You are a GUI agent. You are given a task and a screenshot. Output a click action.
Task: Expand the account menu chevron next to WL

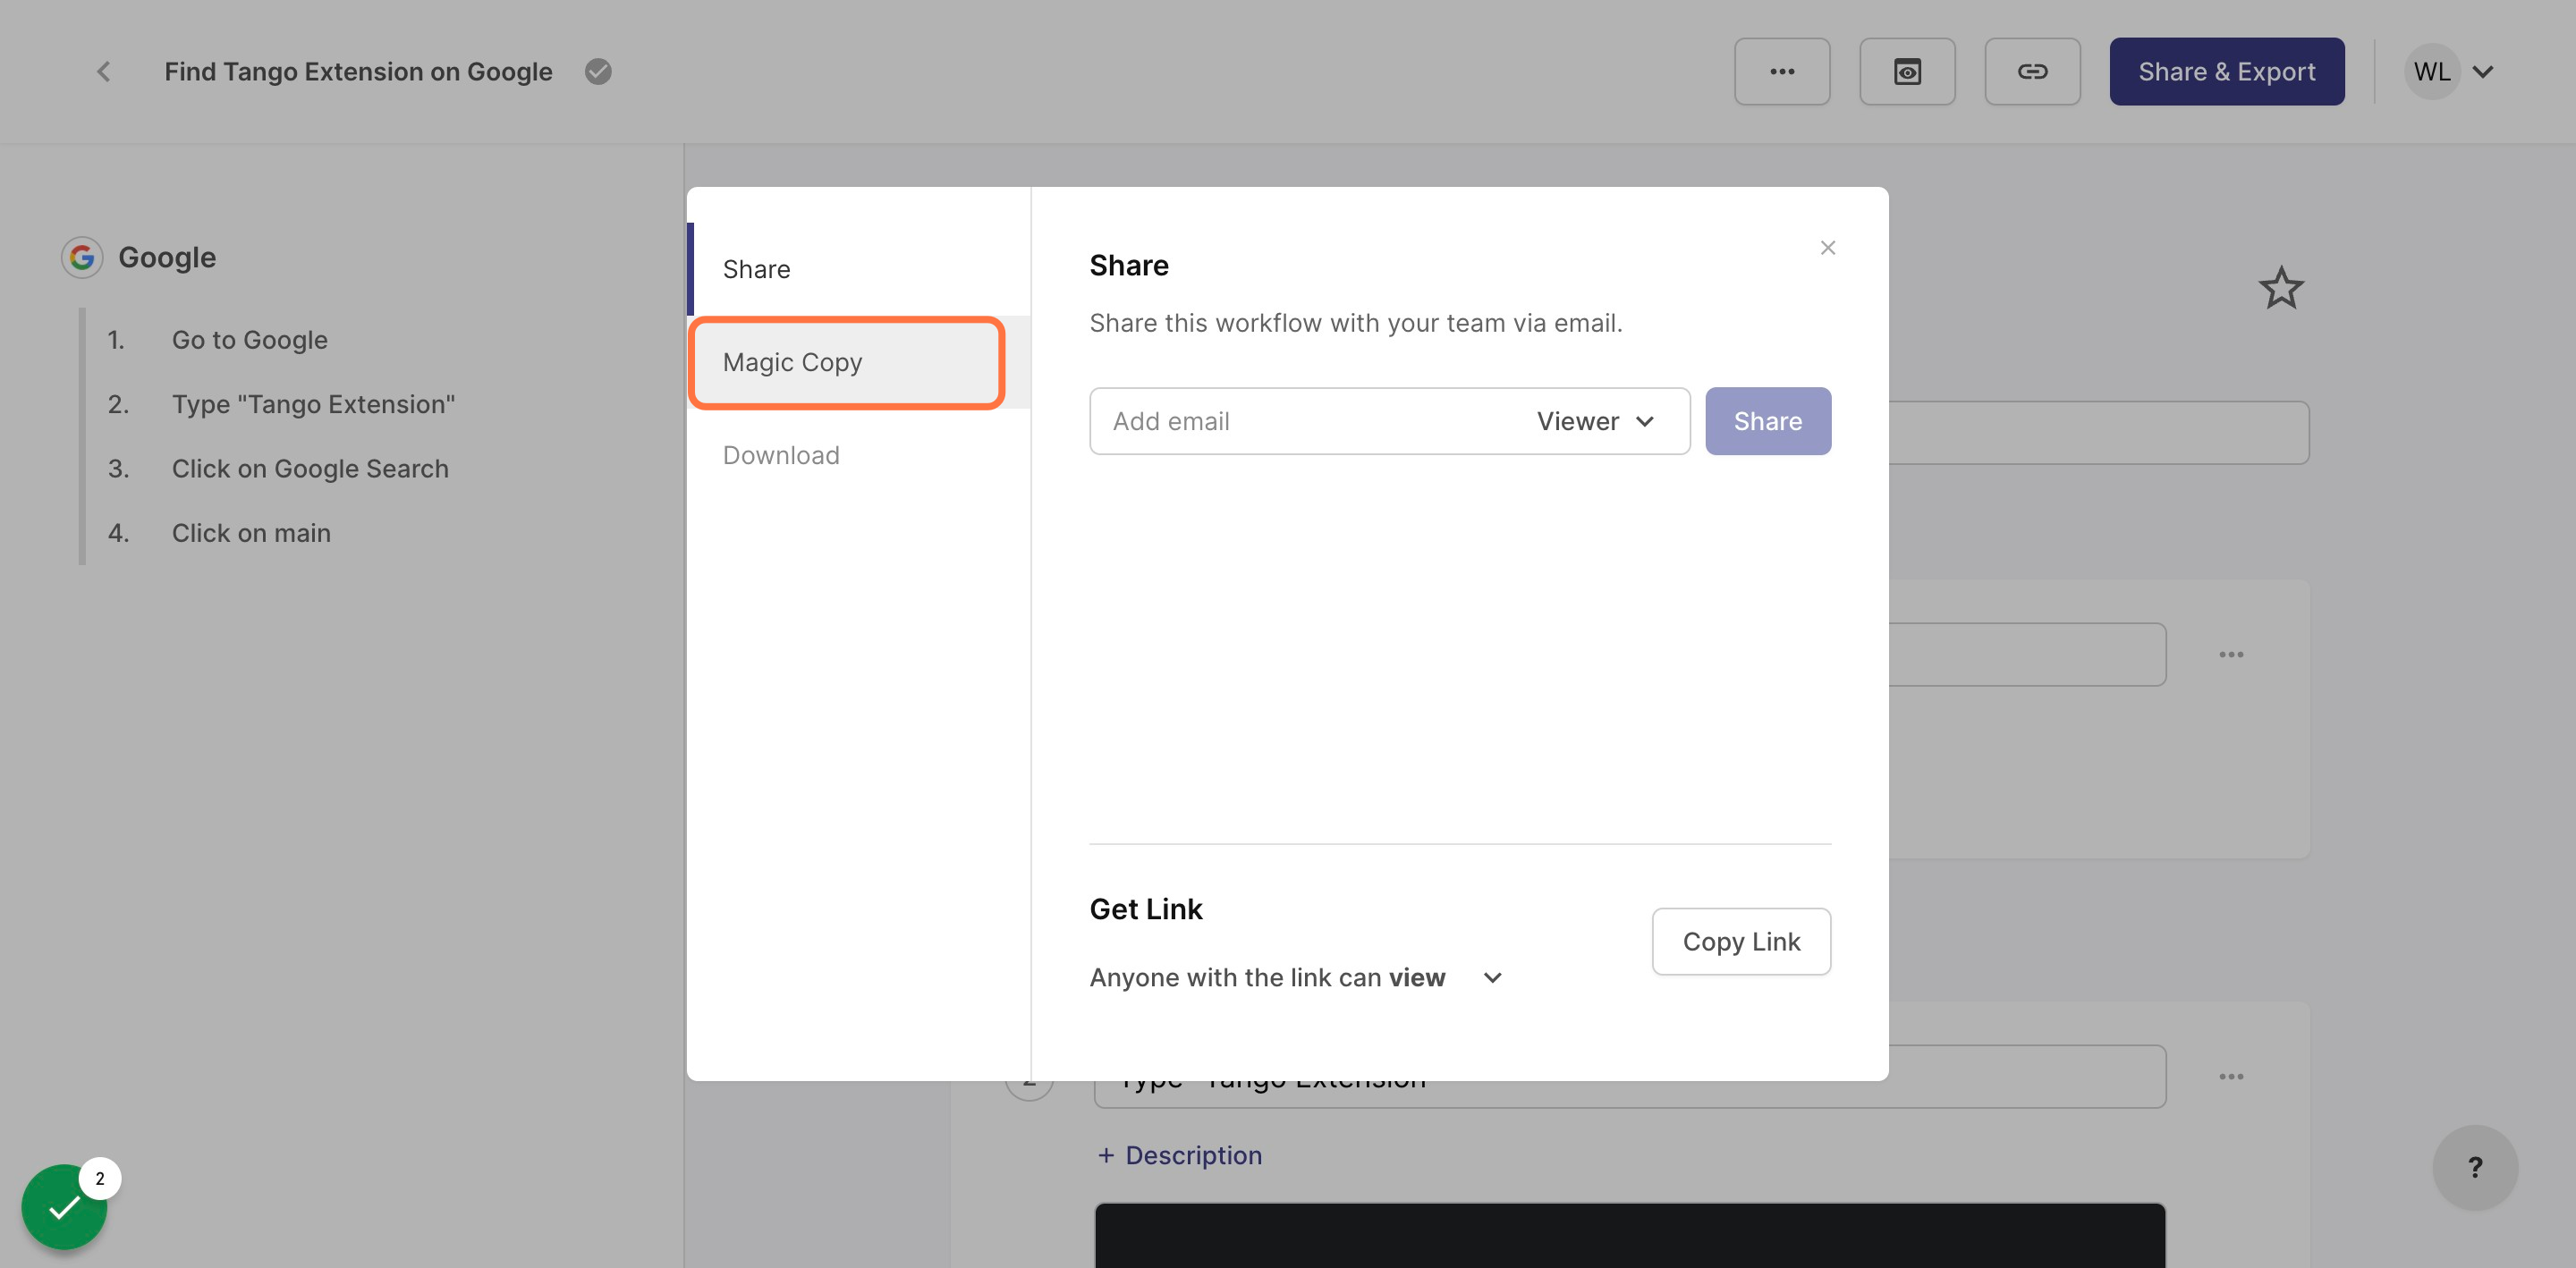click(2483, 72)
